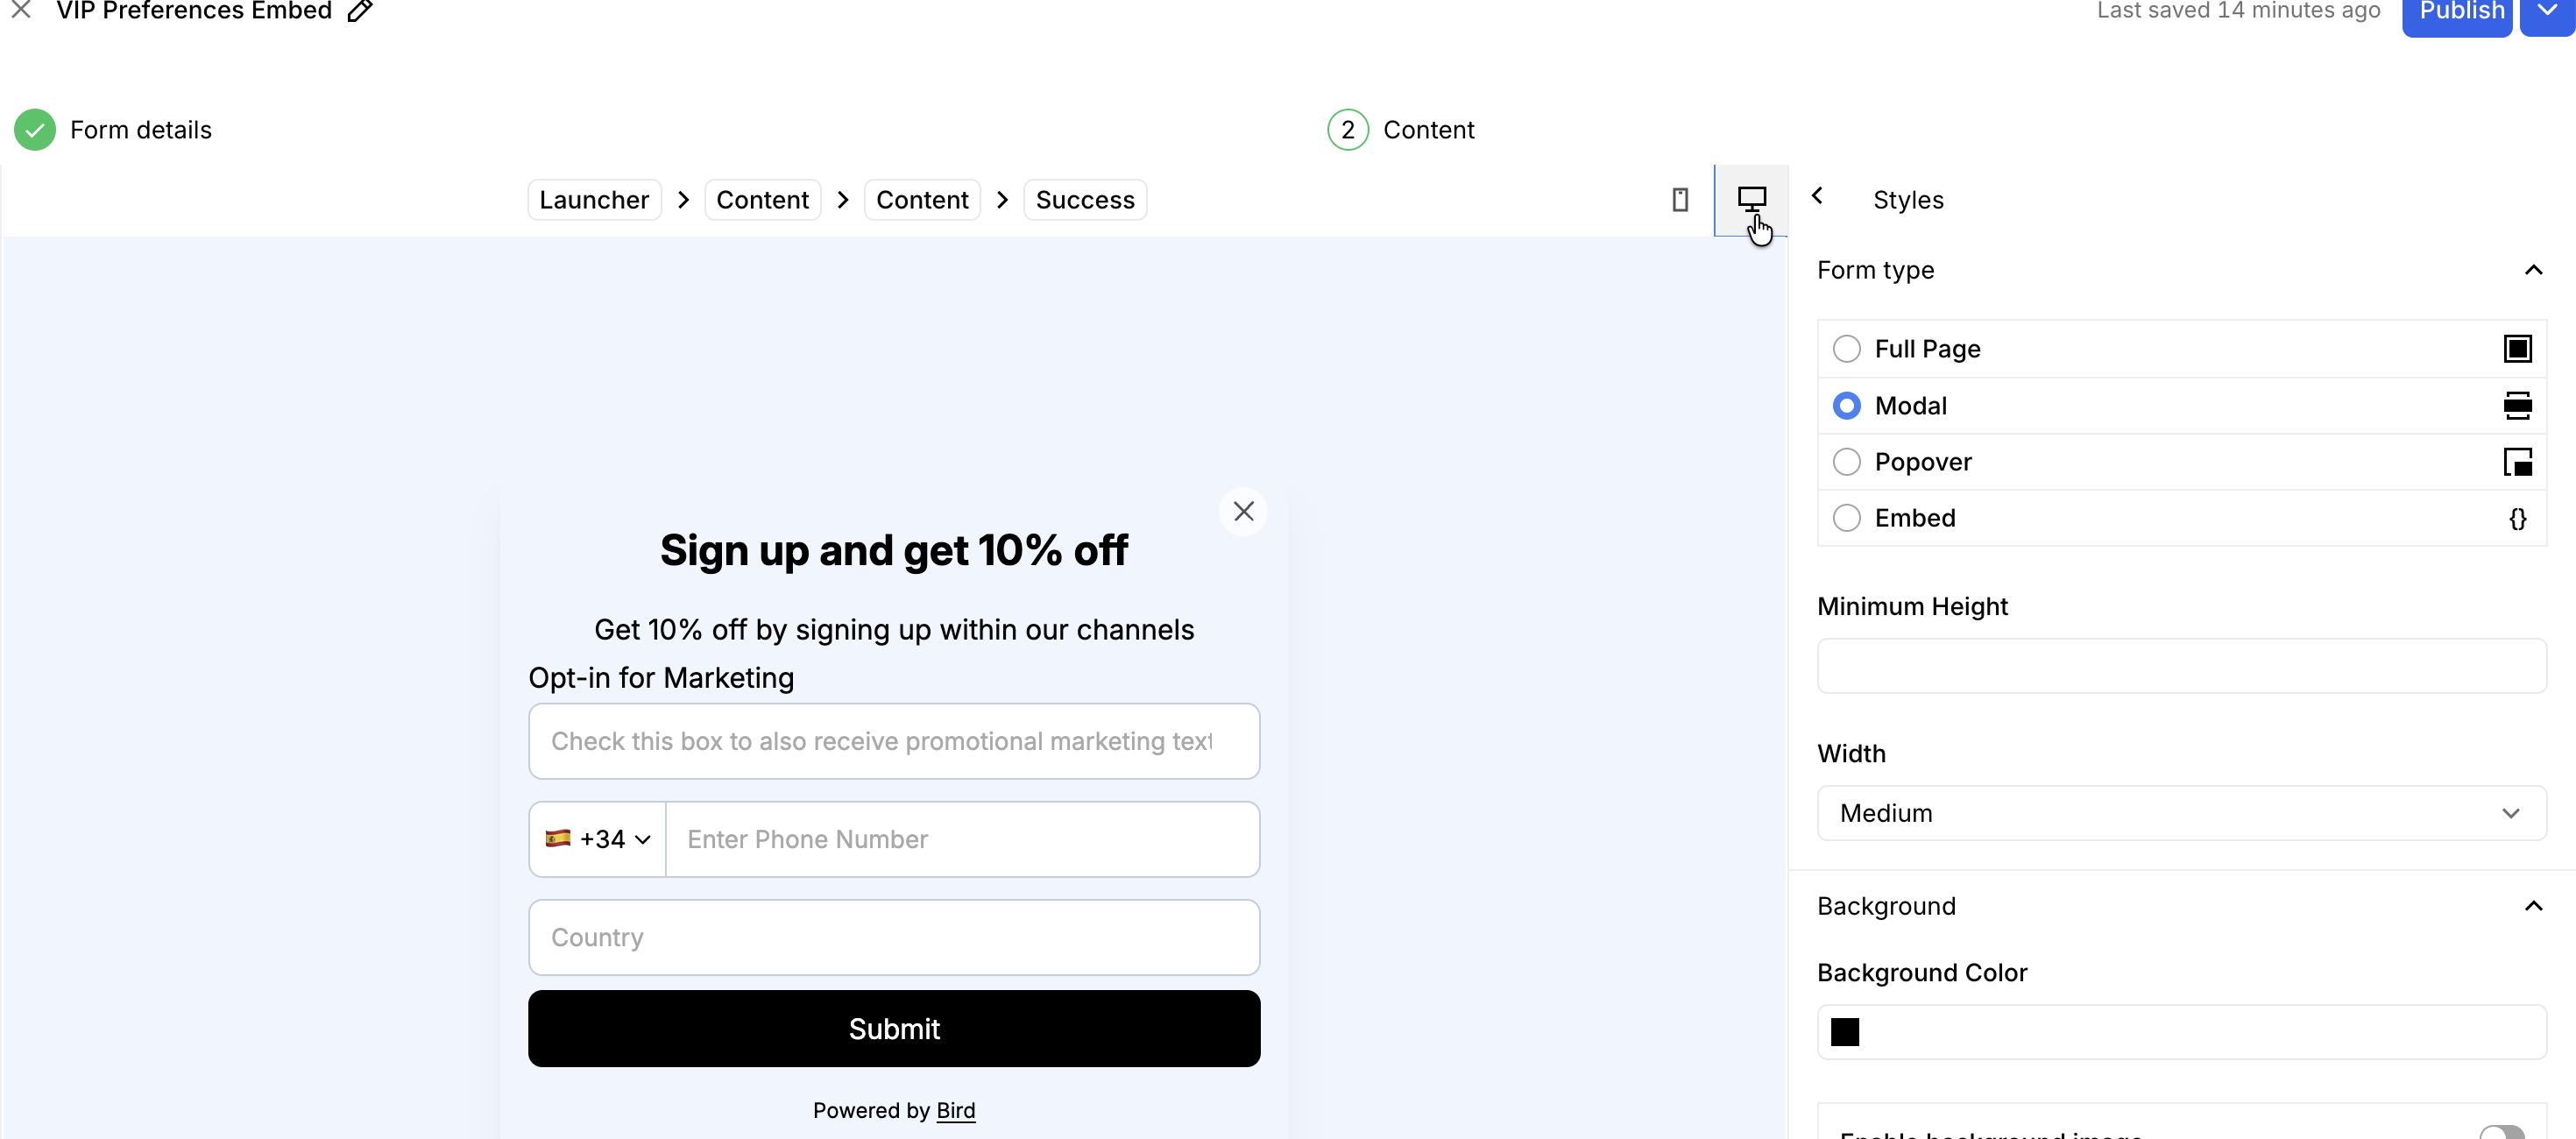
Task: Close the sign-up modal preview
Action: 1243,511
